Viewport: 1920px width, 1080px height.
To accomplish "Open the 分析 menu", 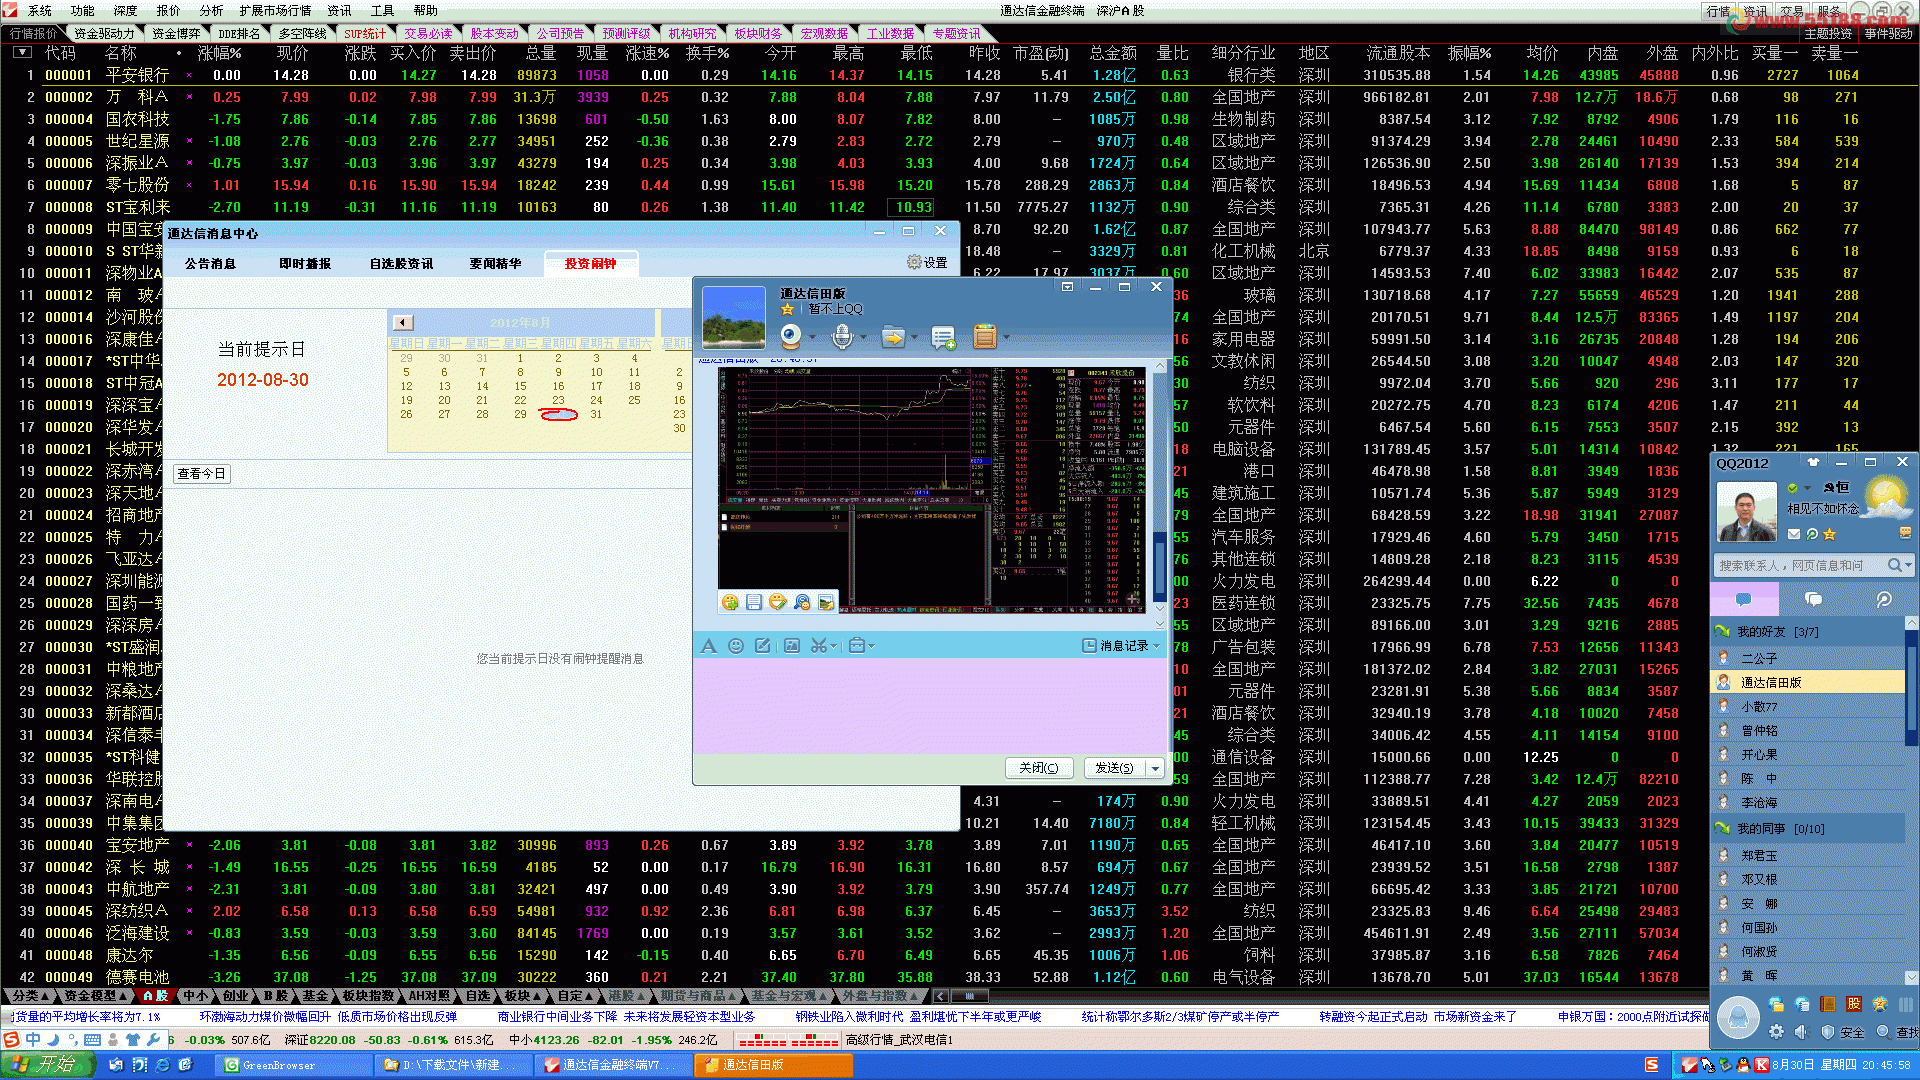I will (211, 10).
